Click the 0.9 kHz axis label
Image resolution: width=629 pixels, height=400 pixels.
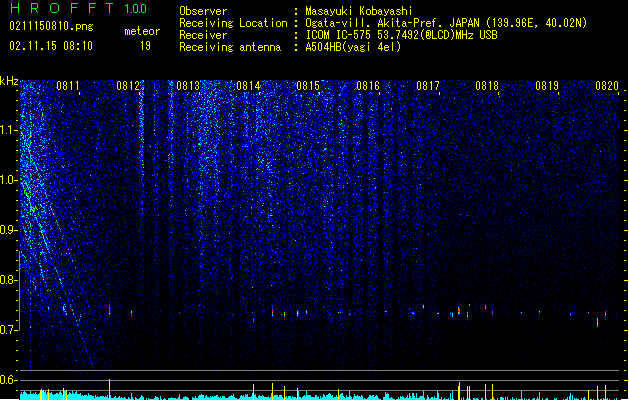tap(9, 230)
